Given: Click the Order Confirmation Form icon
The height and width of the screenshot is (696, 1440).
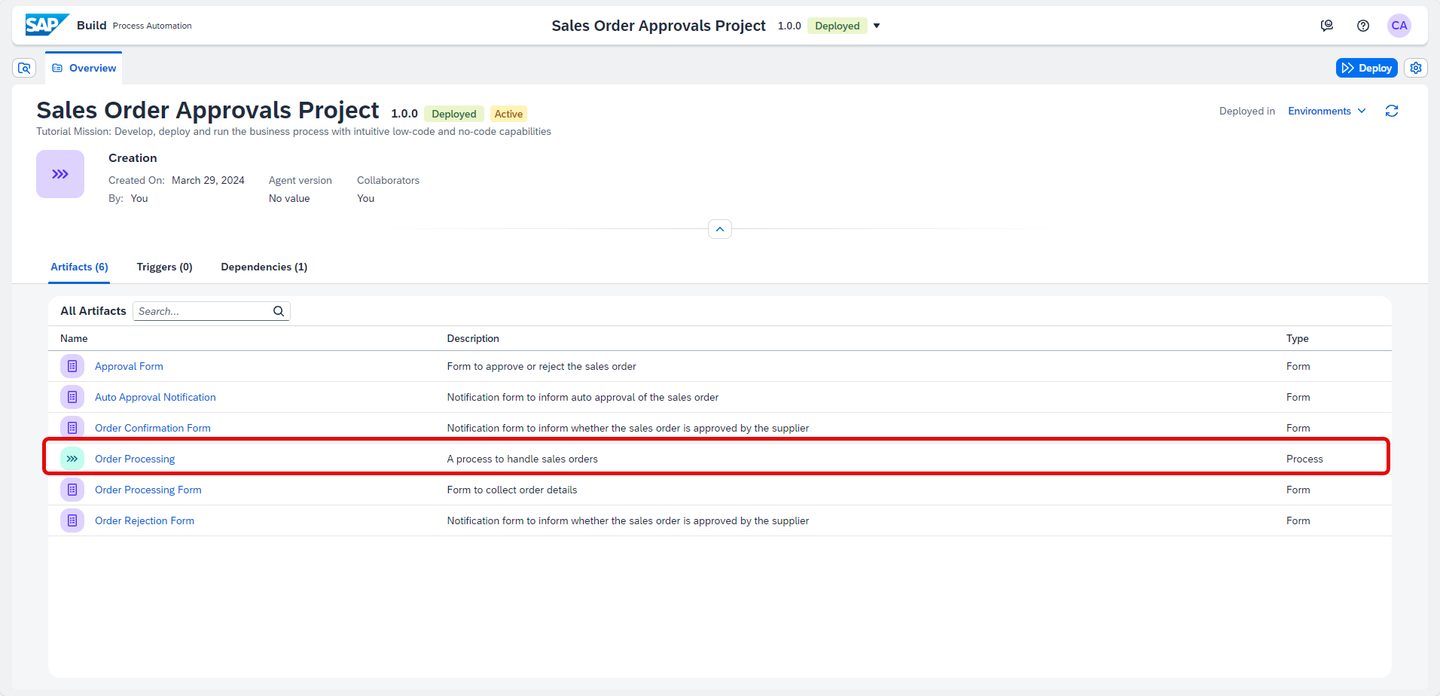Looking at the screenshot, I should (x=72, y=428).
